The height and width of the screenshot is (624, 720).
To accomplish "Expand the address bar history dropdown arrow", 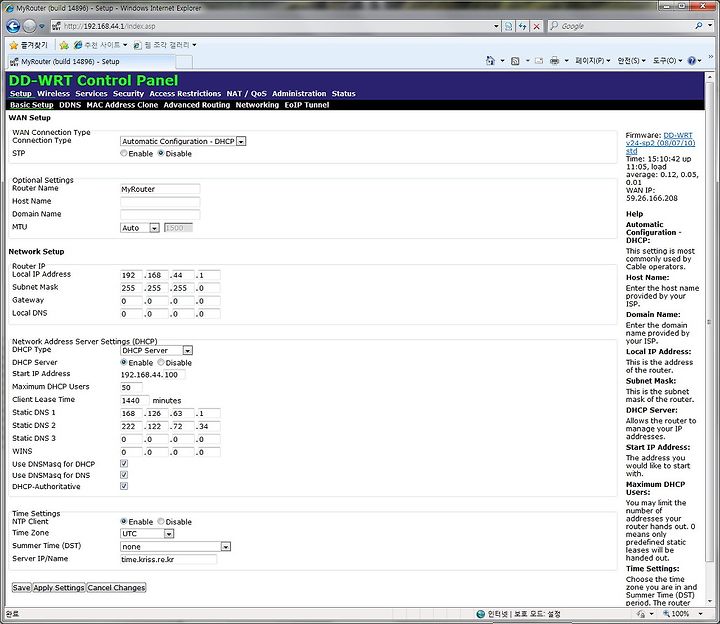I will [x=496, y=26].
